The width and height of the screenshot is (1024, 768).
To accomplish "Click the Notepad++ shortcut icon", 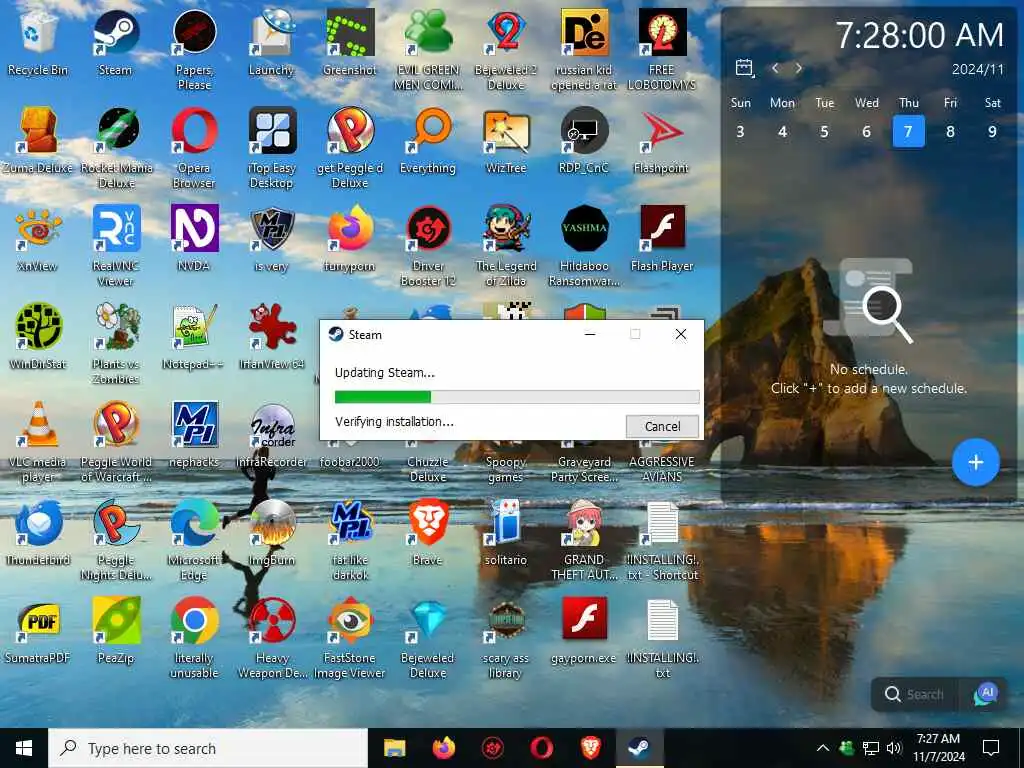I will [194, 327].
